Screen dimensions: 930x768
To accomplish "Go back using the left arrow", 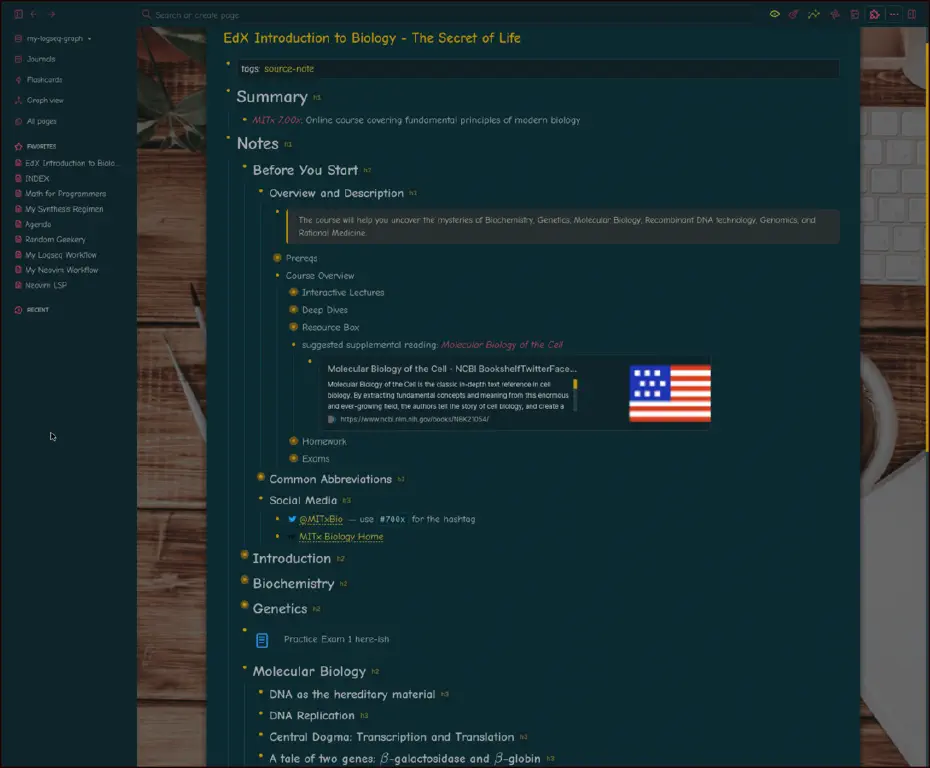I will tap(34, 14).
